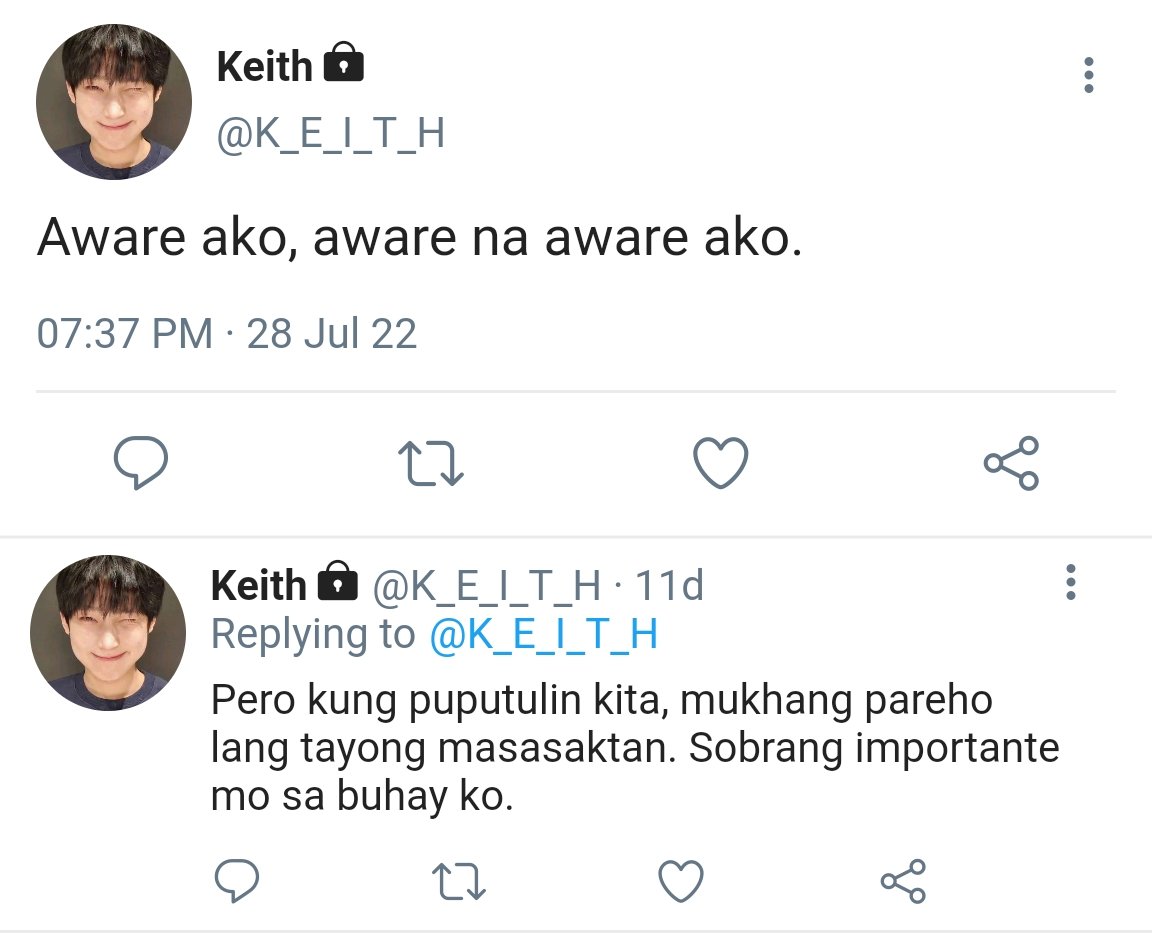Click the blue @K_E_I_T_H mention link
The height and width of the screenshot is (933, 1152).
coord(544,634)
